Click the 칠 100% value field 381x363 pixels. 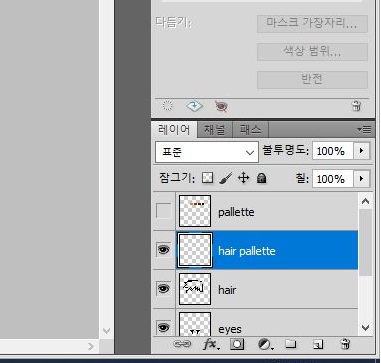pos(333,179)
